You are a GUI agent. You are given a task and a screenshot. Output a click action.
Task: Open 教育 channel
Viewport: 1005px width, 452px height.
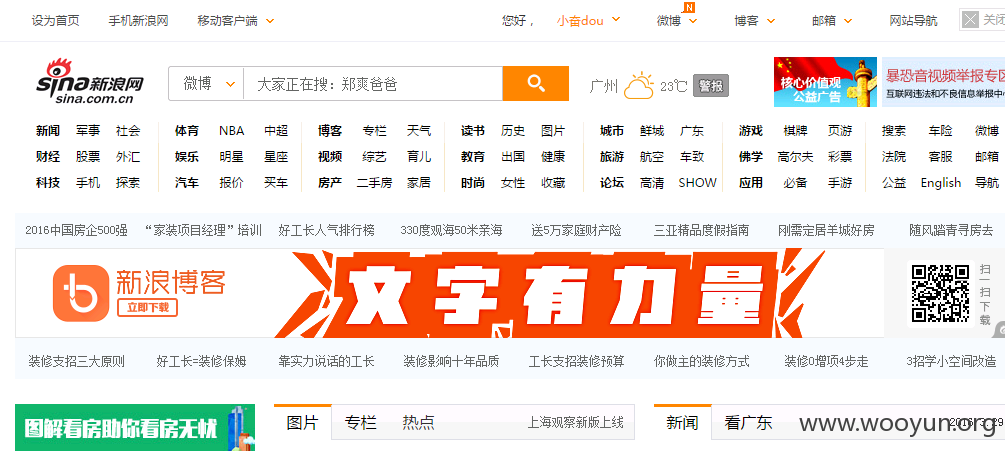click(472, 156)
